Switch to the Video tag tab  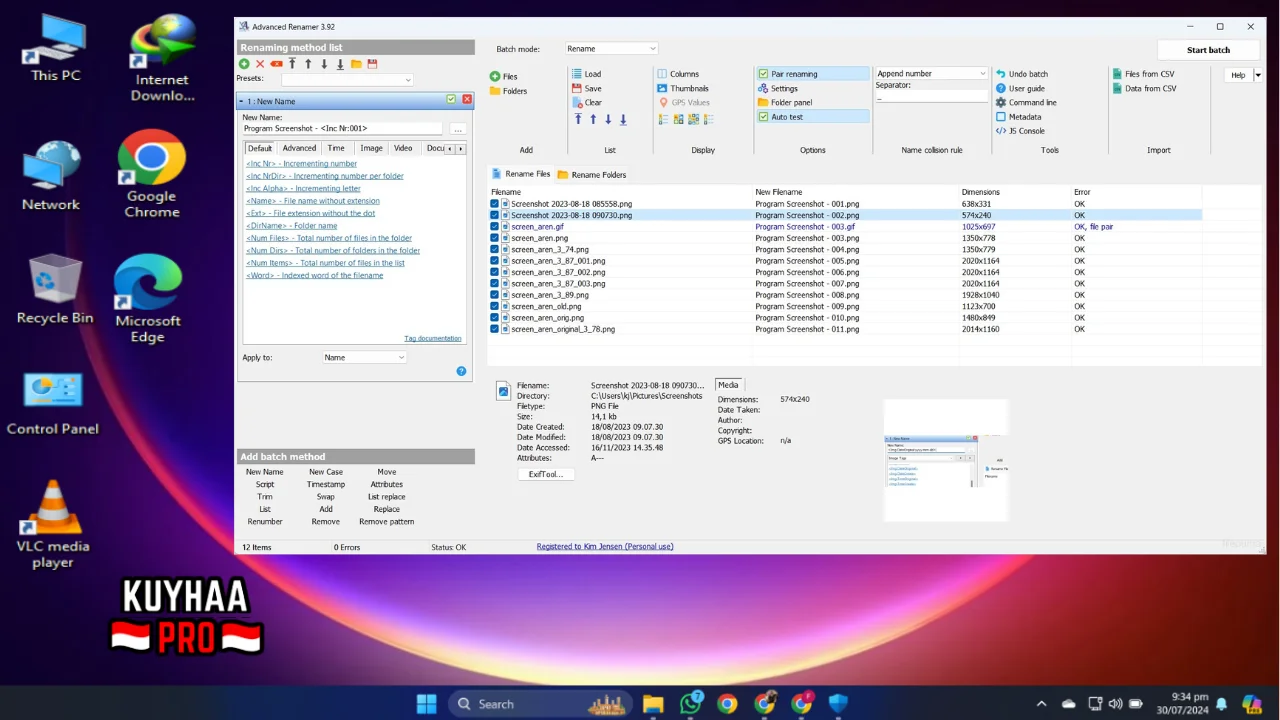[403, 148]
